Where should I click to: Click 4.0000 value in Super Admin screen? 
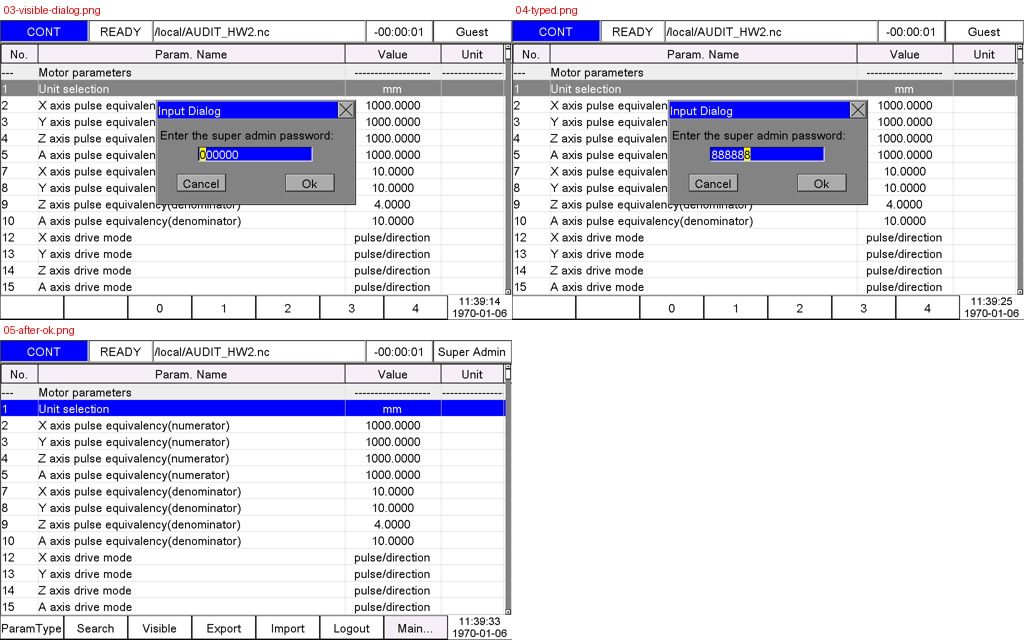[392, 524]
